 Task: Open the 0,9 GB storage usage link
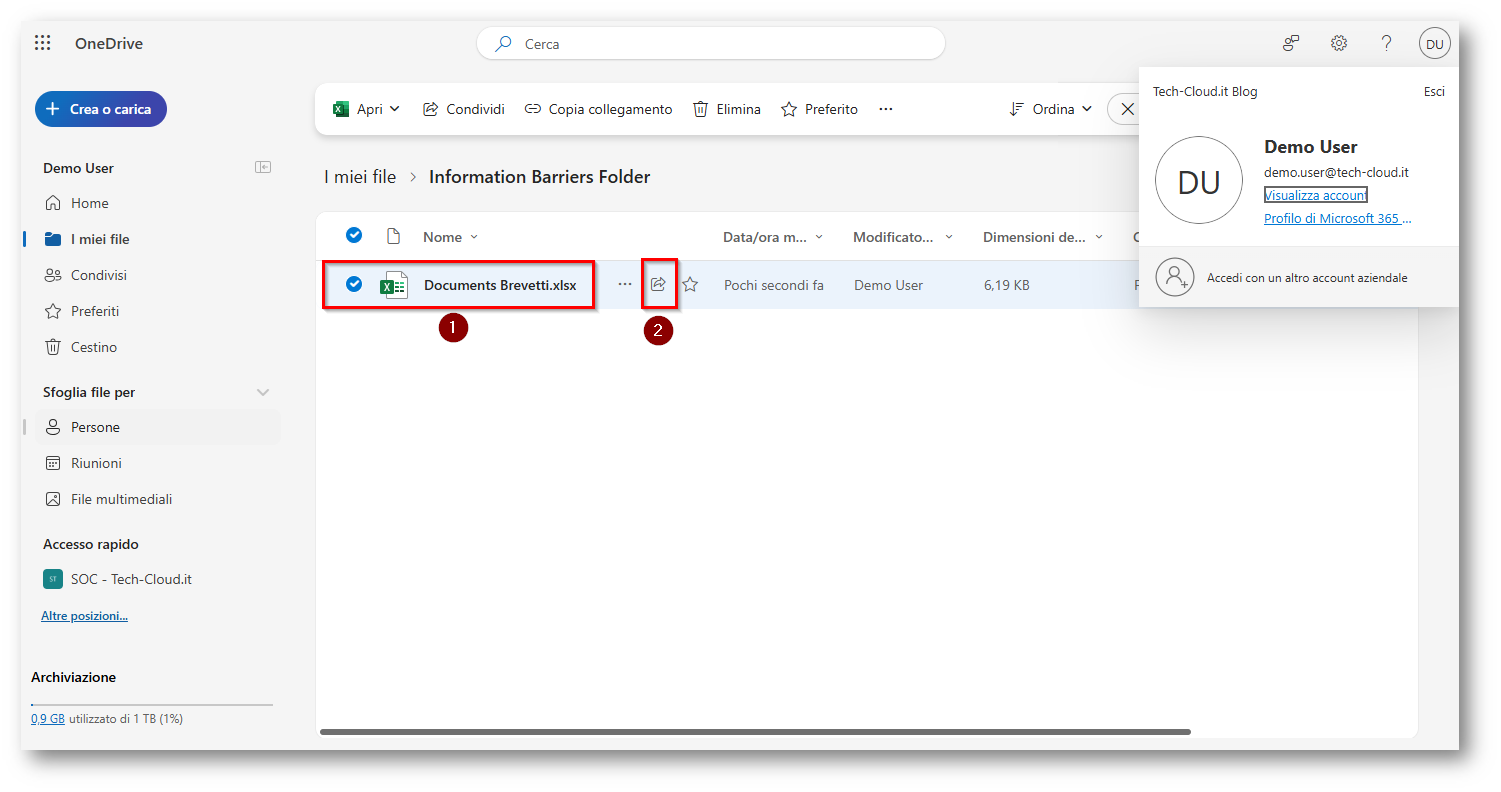pyautogui.click(x=48, y=719)
